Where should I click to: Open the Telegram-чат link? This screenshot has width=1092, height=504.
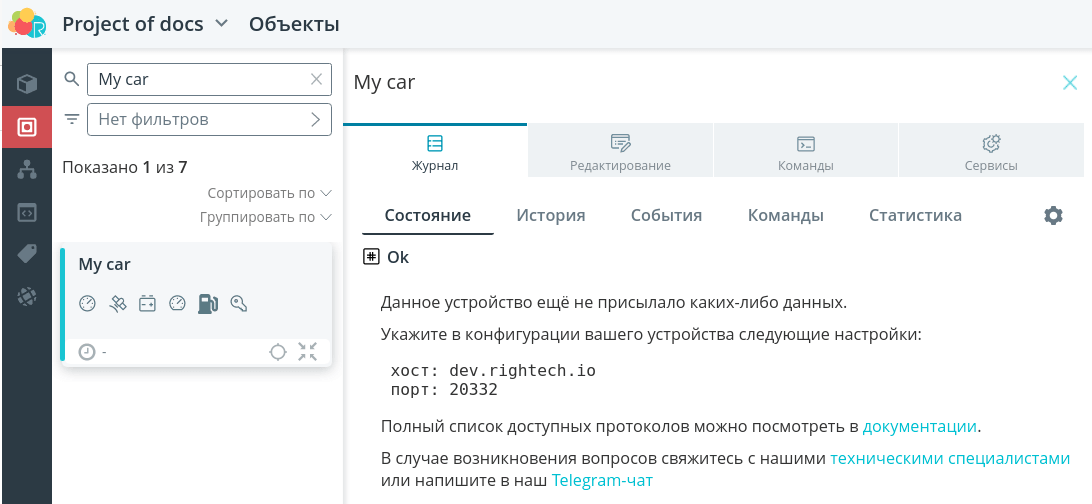point(602,480)
